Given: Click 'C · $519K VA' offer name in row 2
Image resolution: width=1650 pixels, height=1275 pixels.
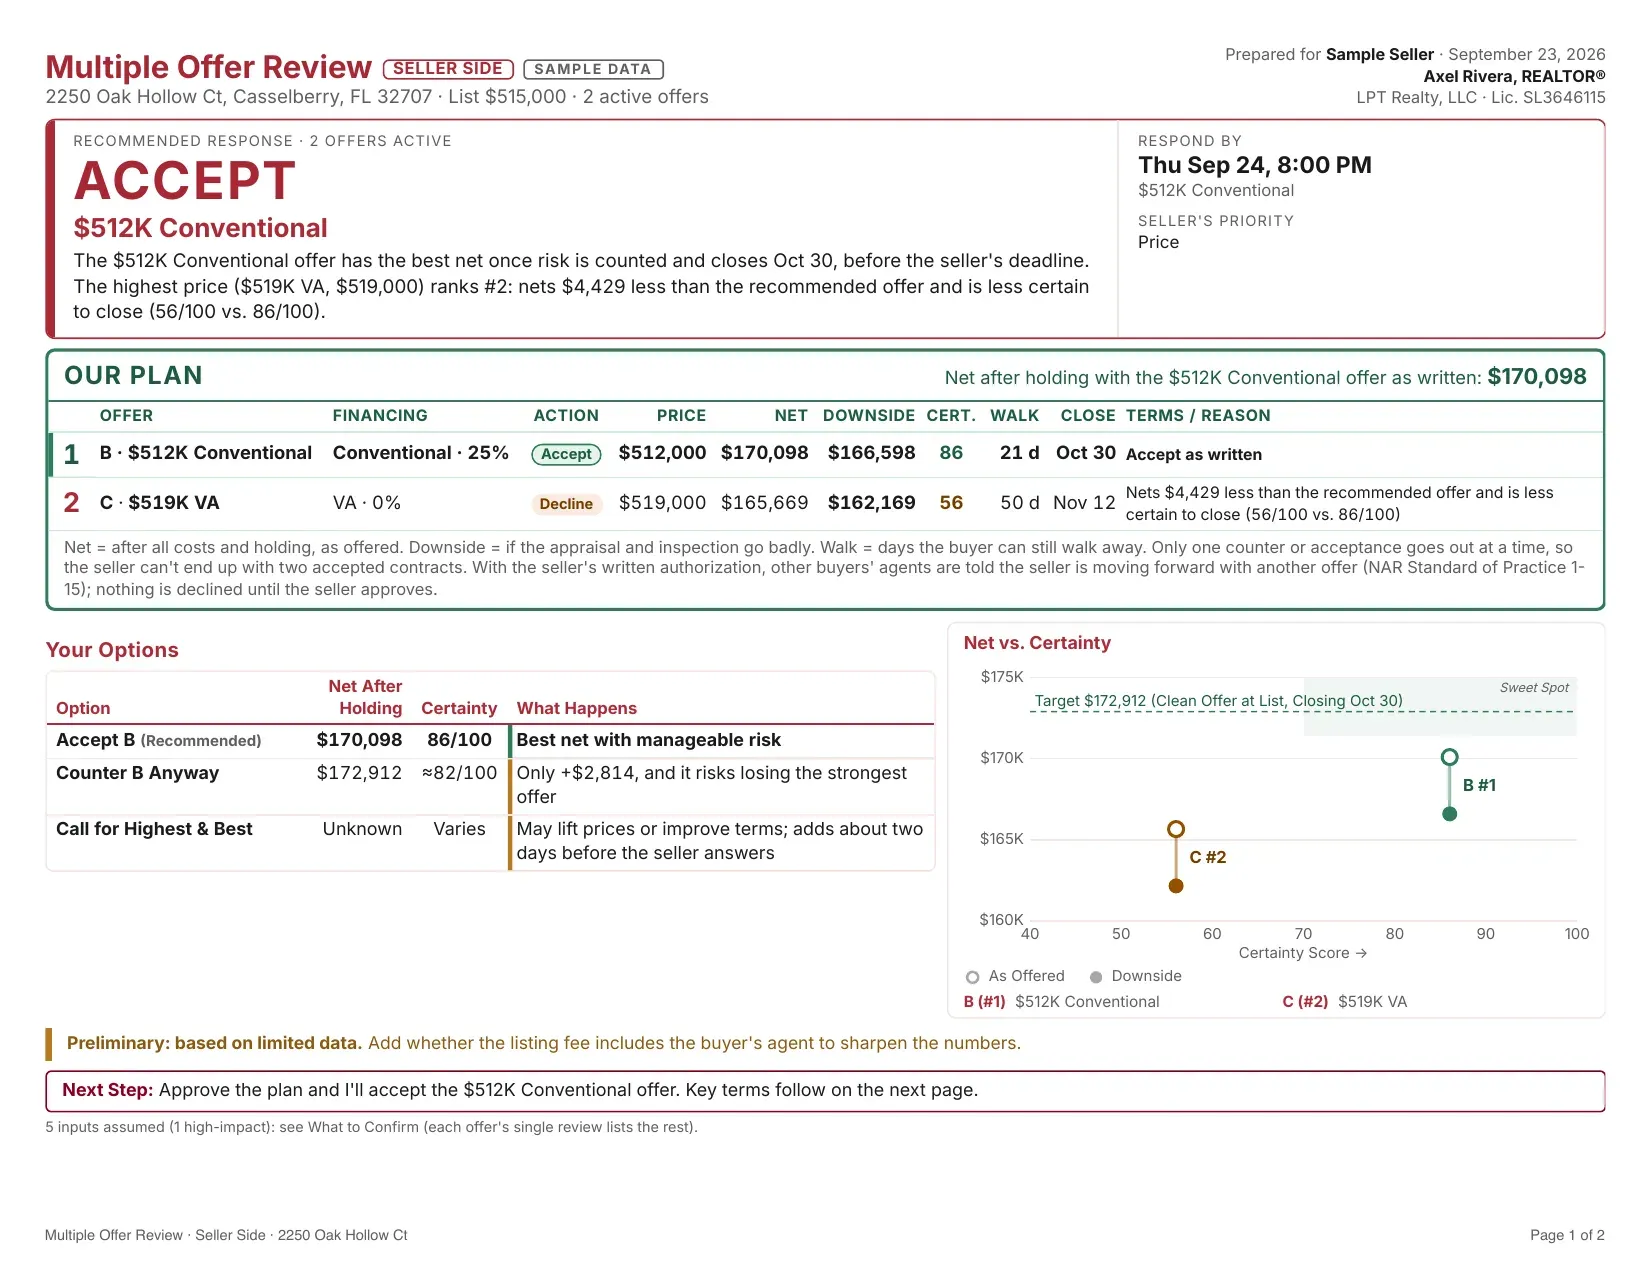Looking at the screenshot, I should point(160,503).
